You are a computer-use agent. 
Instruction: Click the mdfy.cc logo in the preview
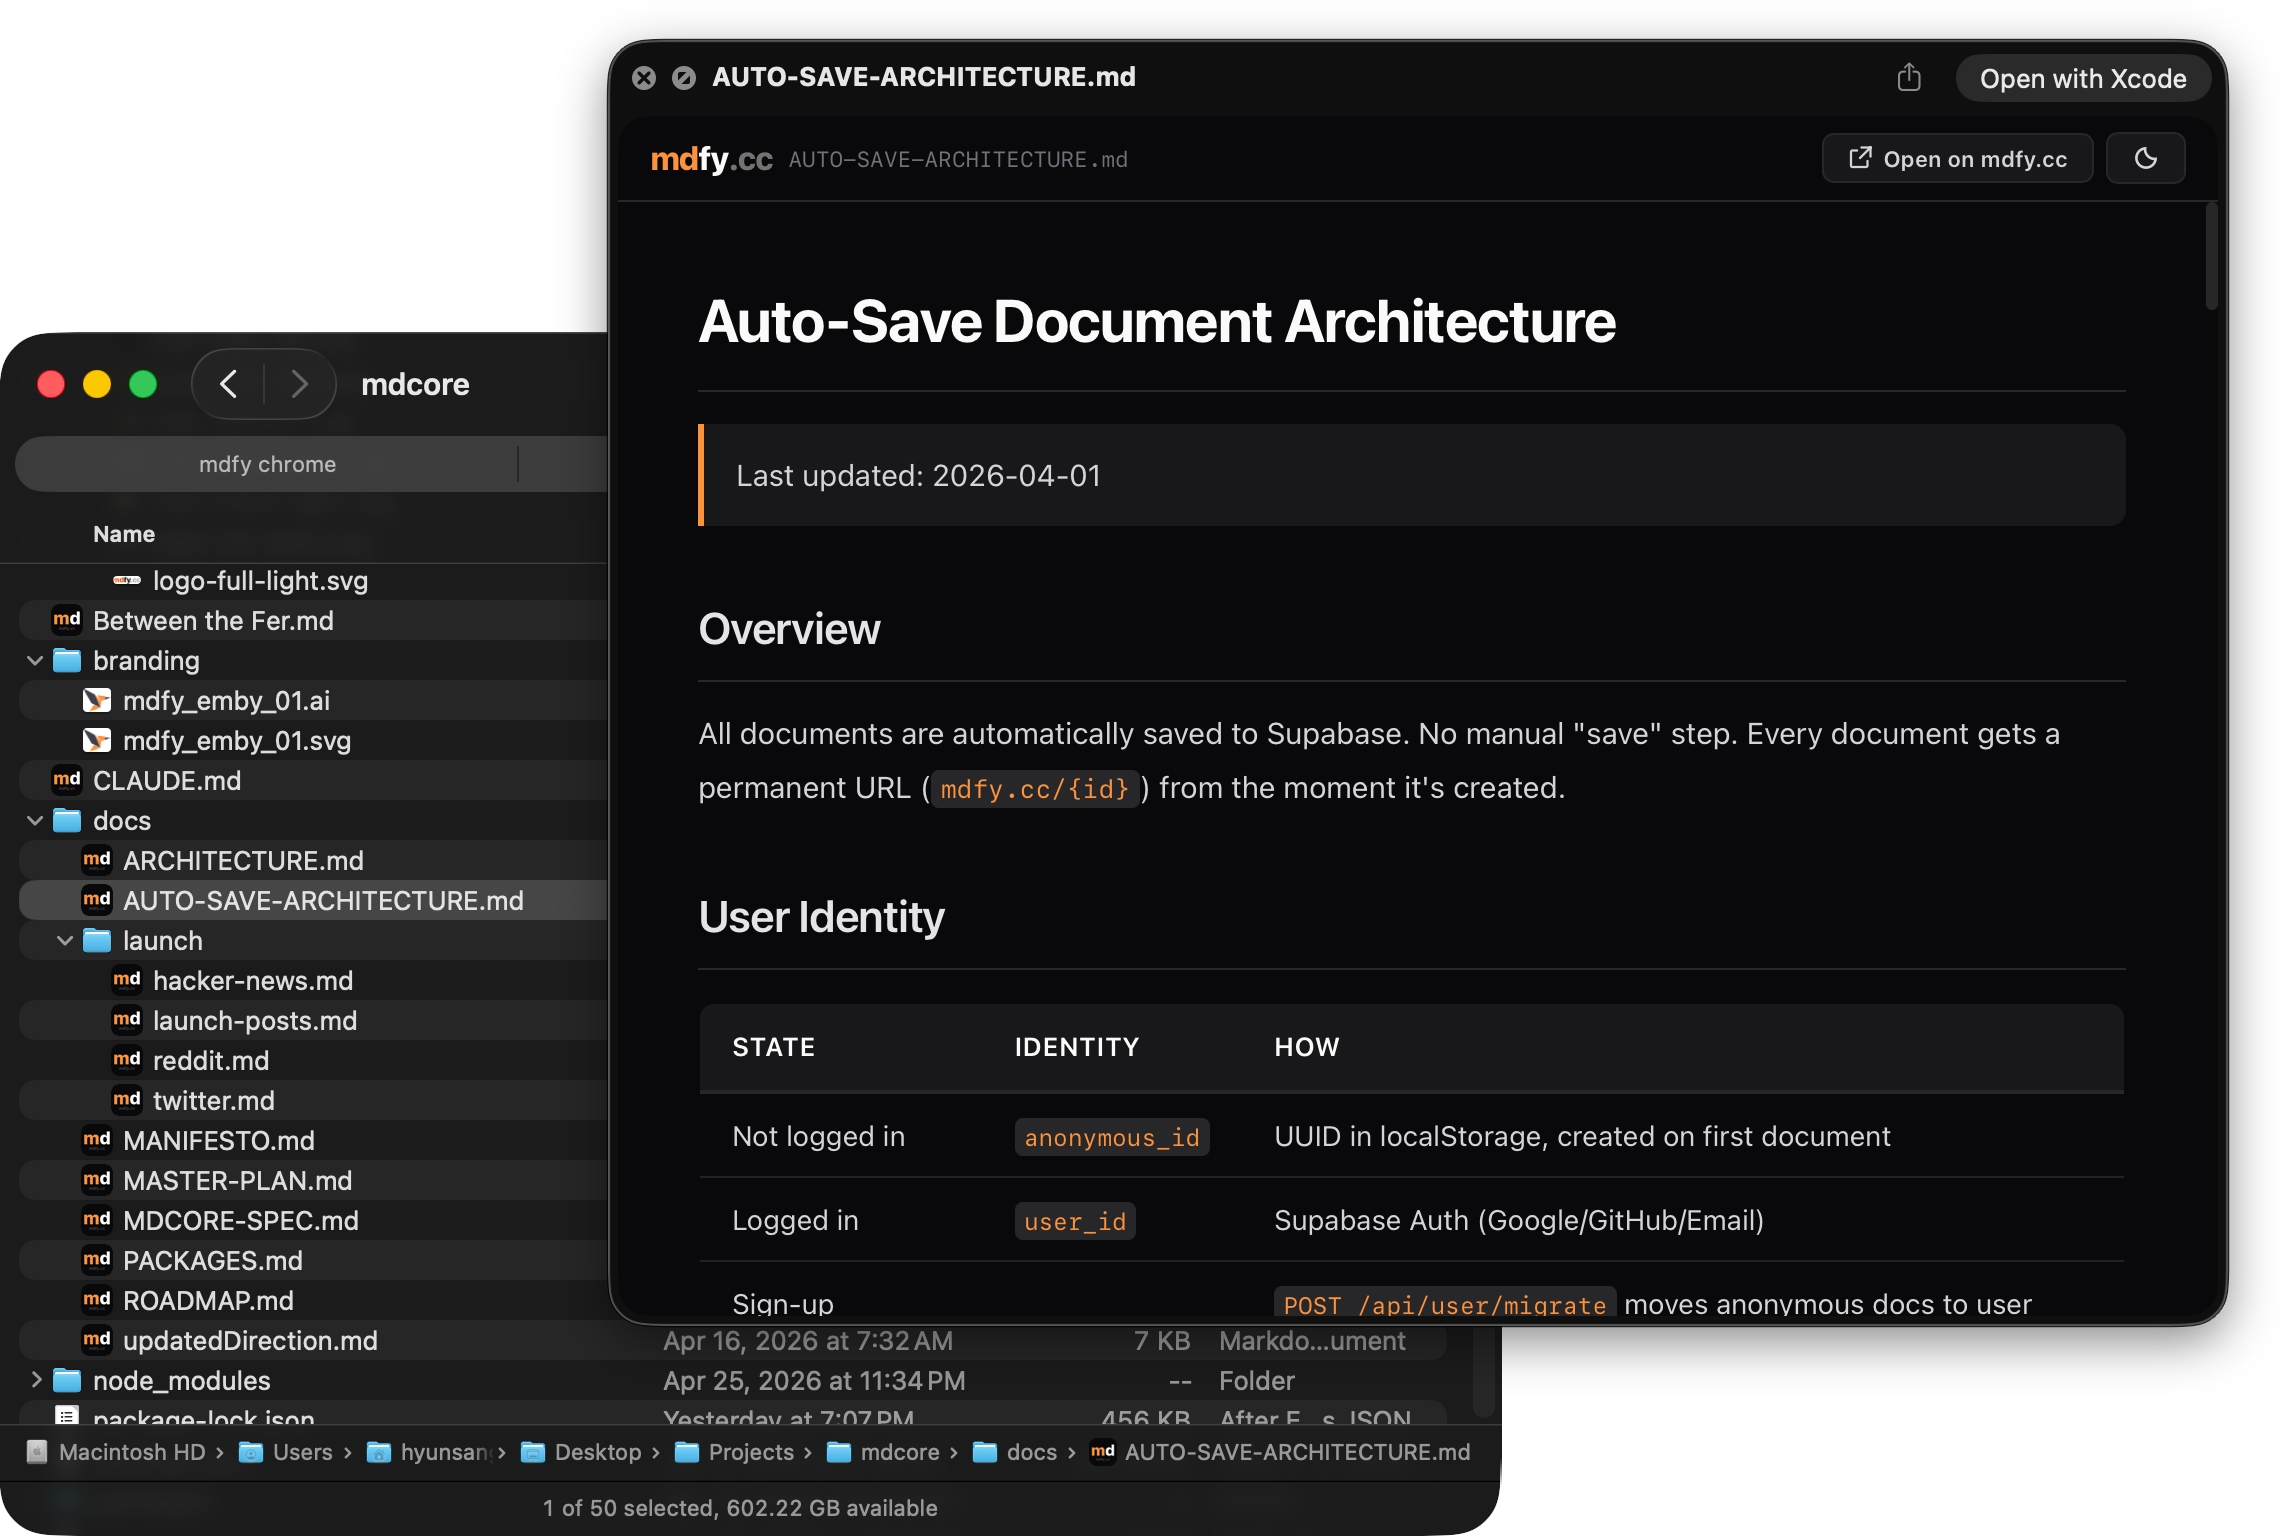[x=711, y=159]
